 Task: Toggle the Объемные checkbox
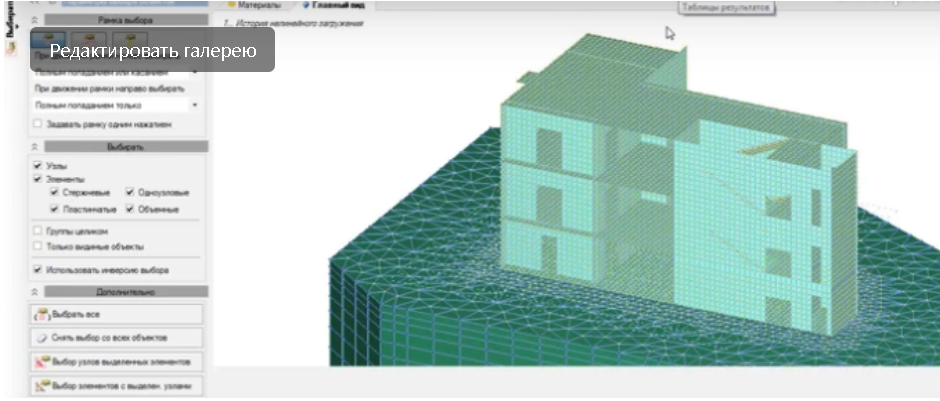point(130,209)
